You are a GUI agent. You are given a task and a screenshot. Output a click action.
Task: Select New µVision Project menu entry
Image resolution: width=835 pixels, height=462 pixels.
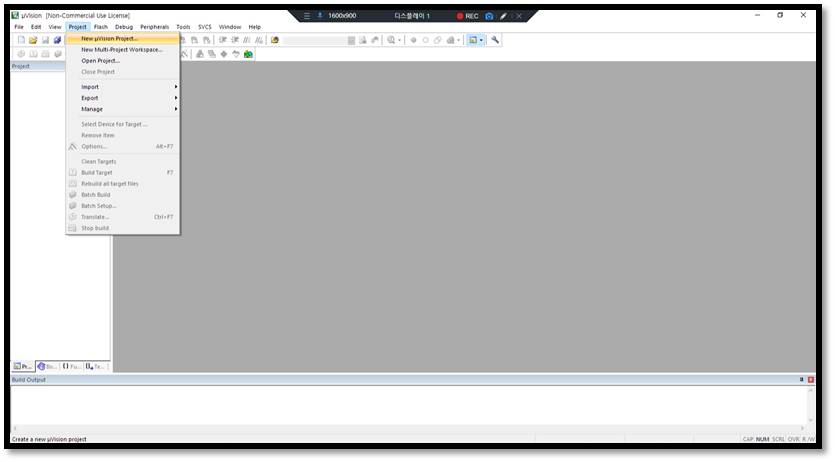(123, 38)
